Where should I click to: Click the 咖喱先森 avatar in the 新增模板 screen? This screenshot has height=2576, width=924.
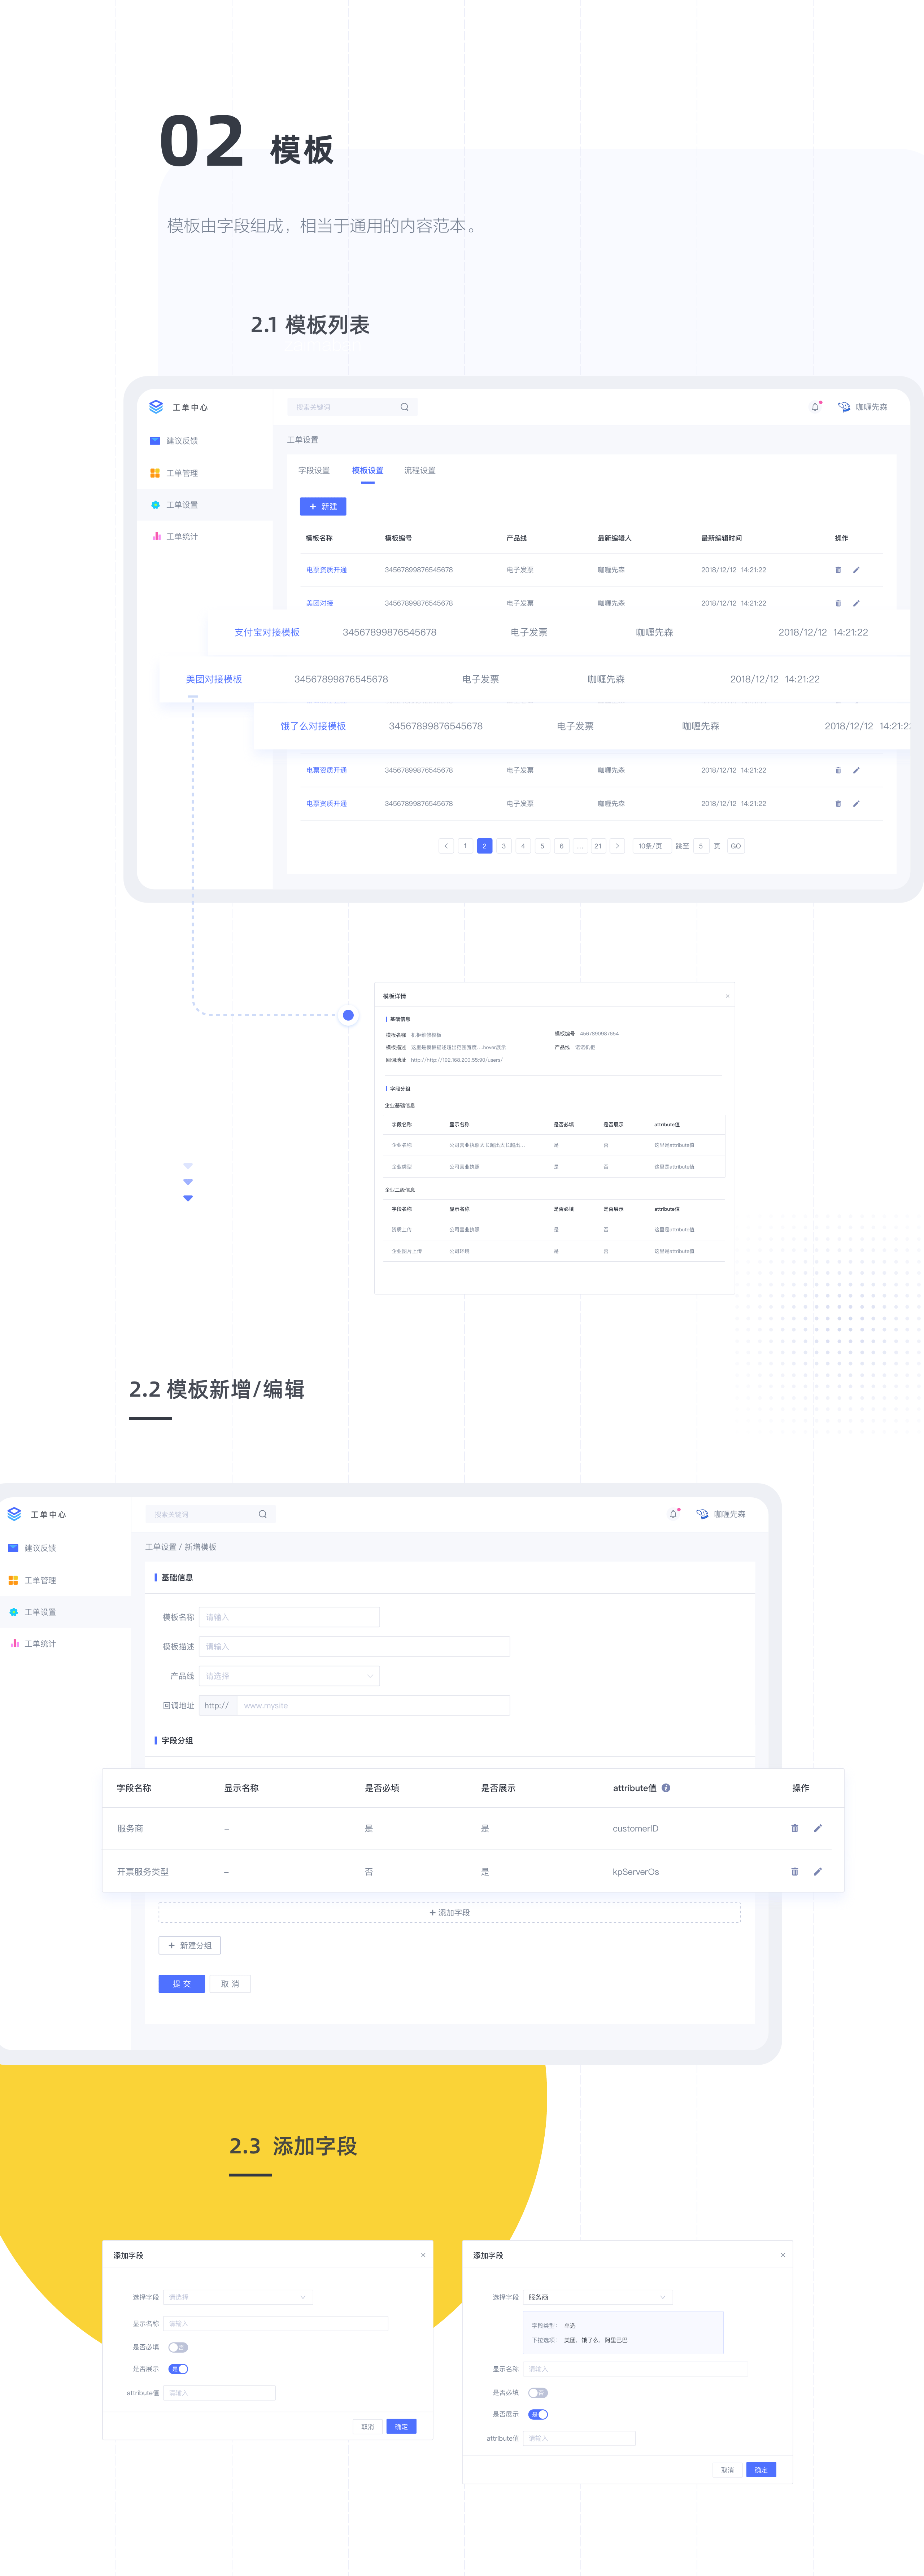coord(702,1514)
